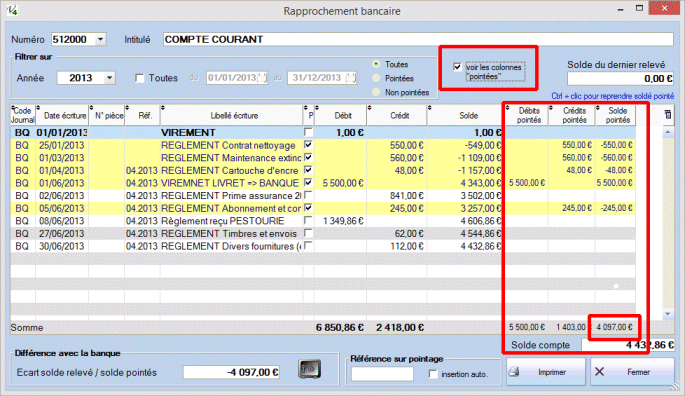Select the Toutes radio button filter
The image size is (685, 396).
pyautogui.click(x=376, y=64)
